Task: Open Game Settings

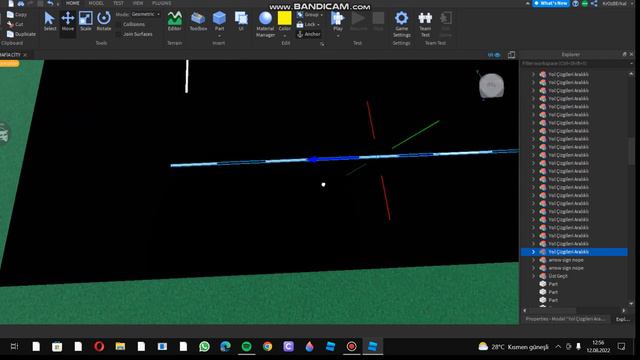Action: click(402, 24)
